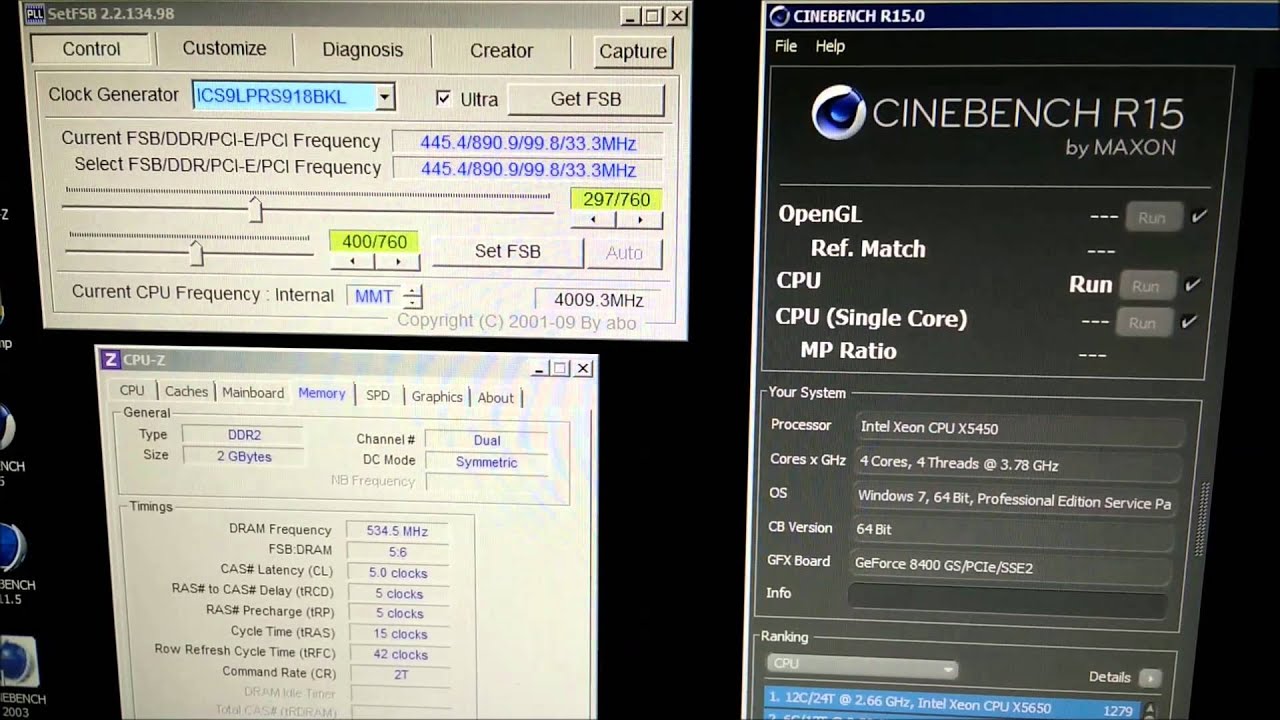Click left arrow under the 400/760 value
The height and width of the screenshot is (720, 1280).
click(x=353, y=262)
